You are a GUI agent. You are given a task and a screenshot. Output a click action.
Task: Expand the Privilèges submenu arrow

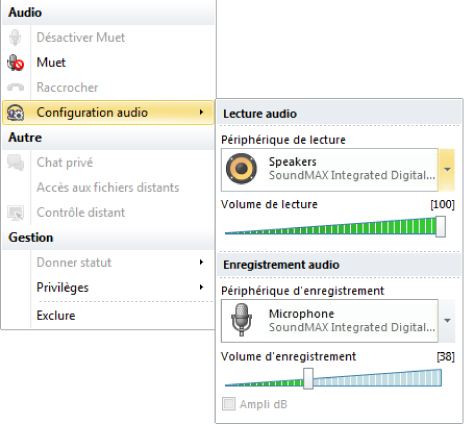201,287
